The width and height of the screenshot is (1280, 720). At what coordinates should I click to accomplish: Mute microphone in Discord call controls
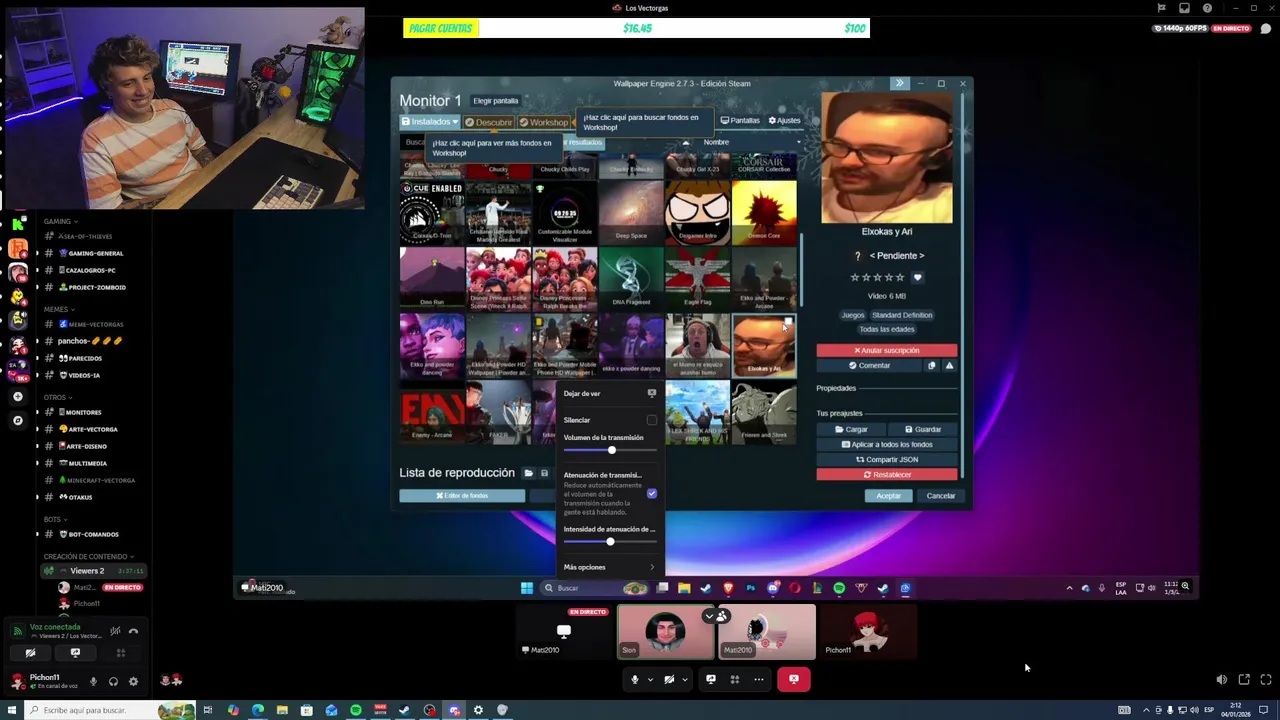pyautogui.click(x=634, y=679)
